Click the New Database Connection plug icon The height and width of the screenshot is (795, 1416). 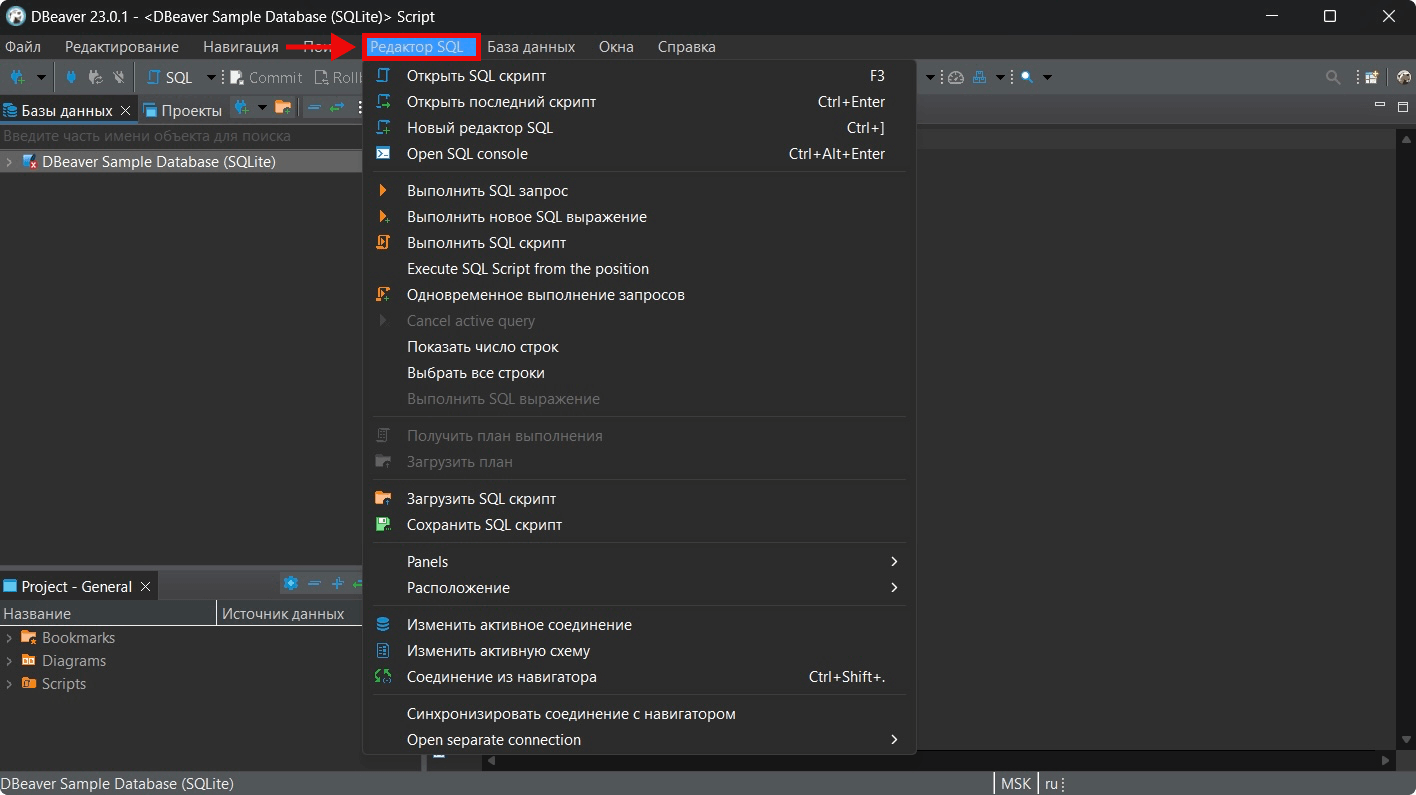[x=18, y=77]
